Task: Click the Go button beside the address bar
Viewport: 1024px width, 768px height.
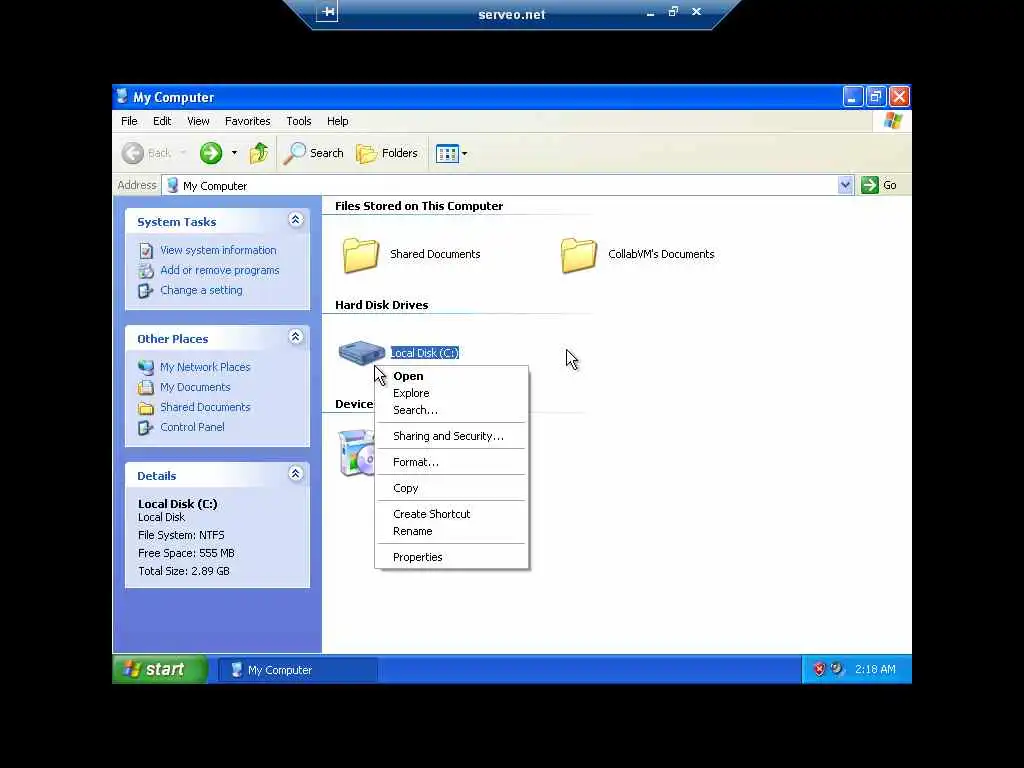Action: coord(879,185)
